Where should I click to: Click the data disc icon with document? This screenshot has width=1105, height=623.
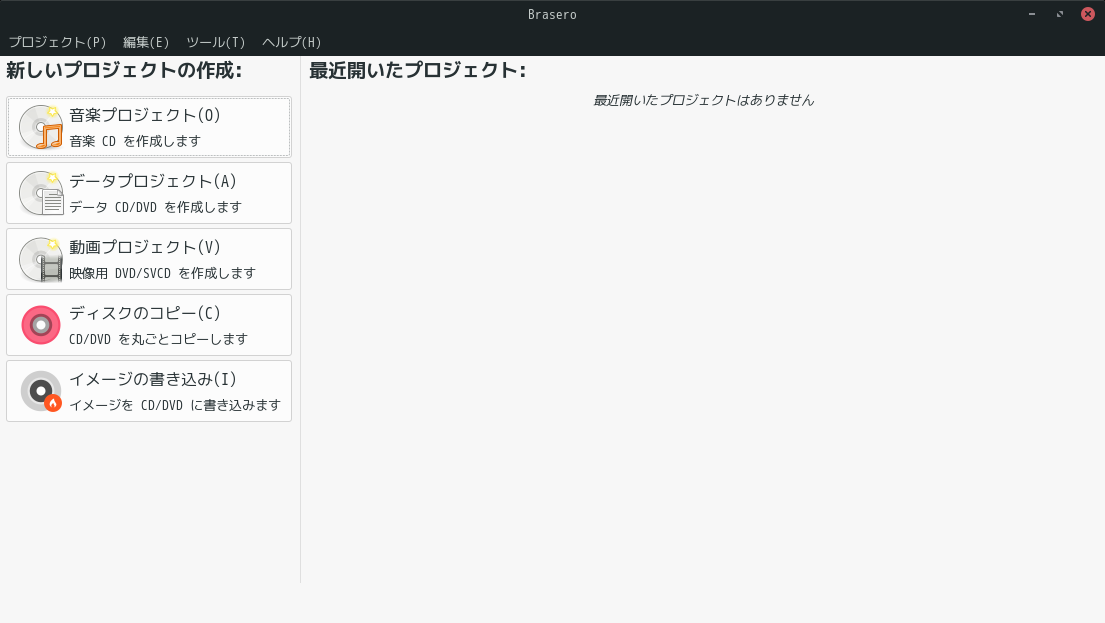[x=41, y=193]
